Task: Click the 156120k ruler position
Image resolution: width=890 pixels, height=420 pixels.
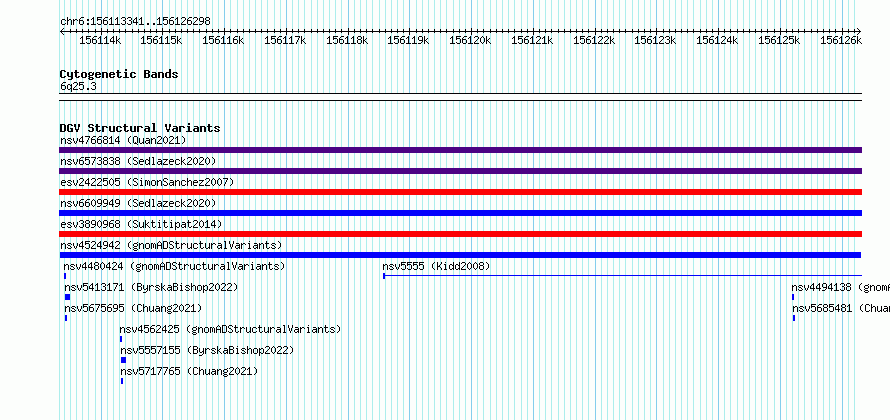Action: (x=470, y=40)
